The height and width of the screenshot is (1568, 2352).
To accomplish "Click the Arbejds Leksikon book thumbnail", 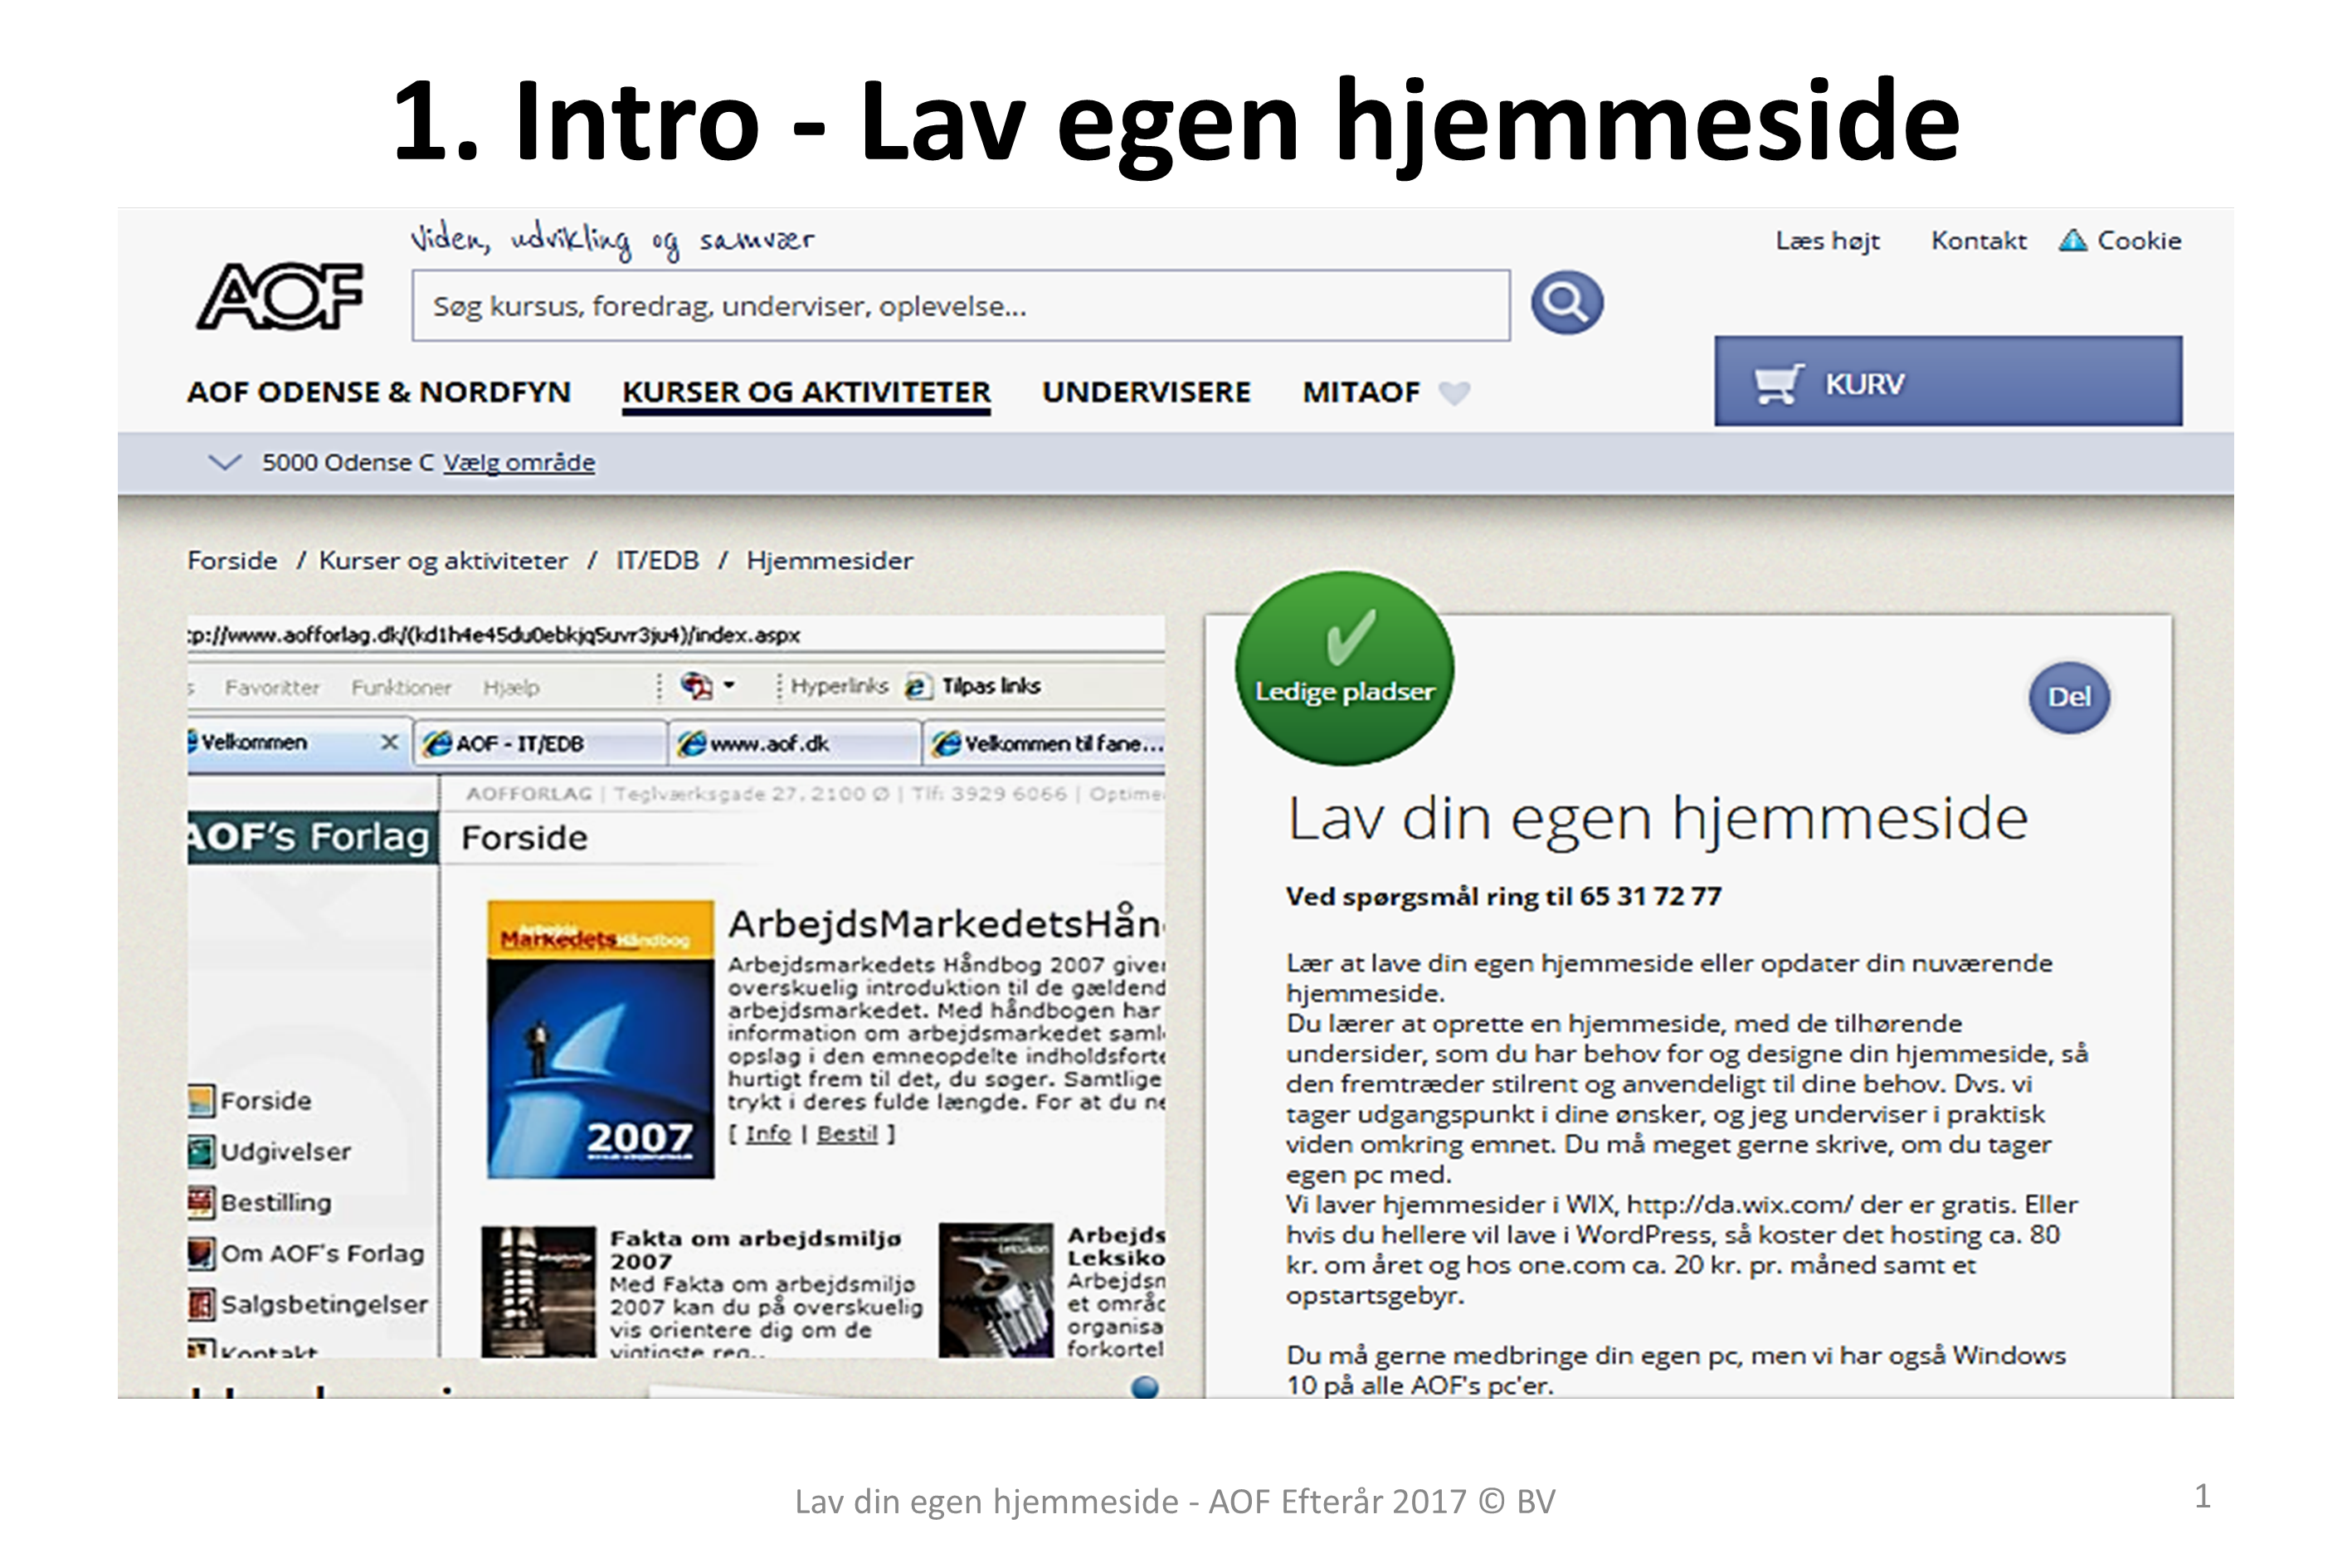I will coord(996,1290).
